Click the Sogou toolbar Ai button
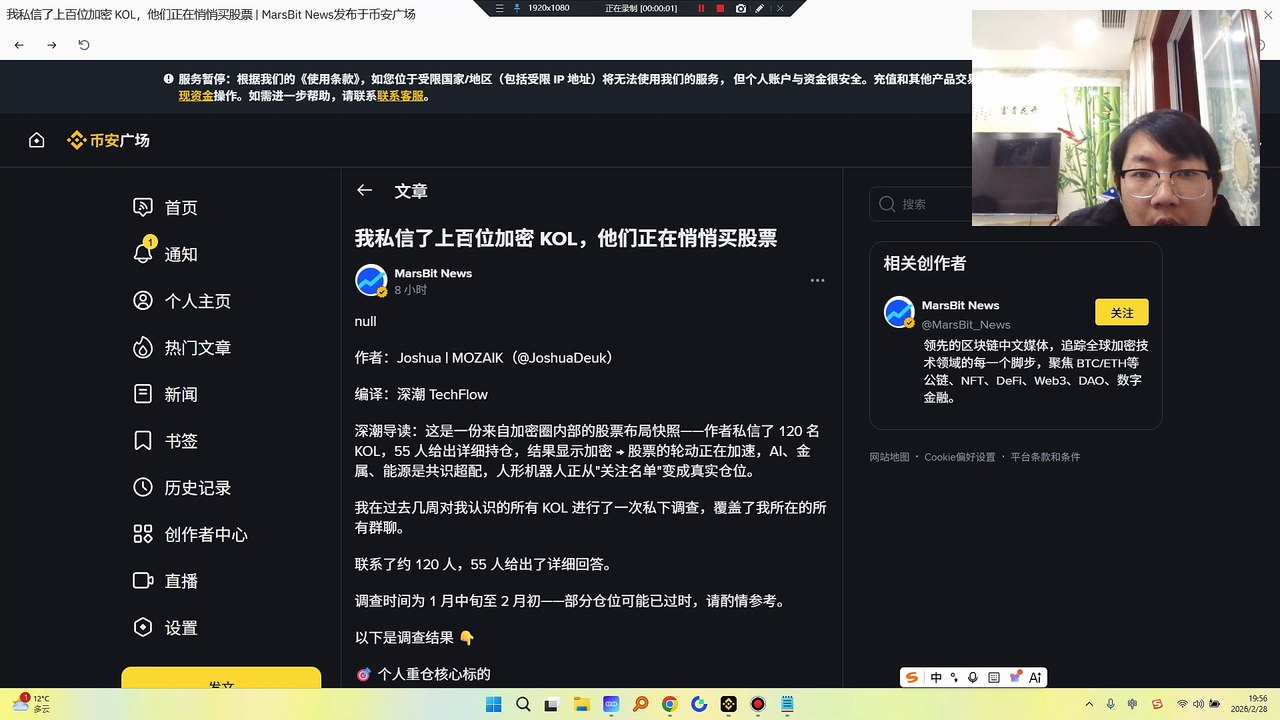 point(1035,677)
